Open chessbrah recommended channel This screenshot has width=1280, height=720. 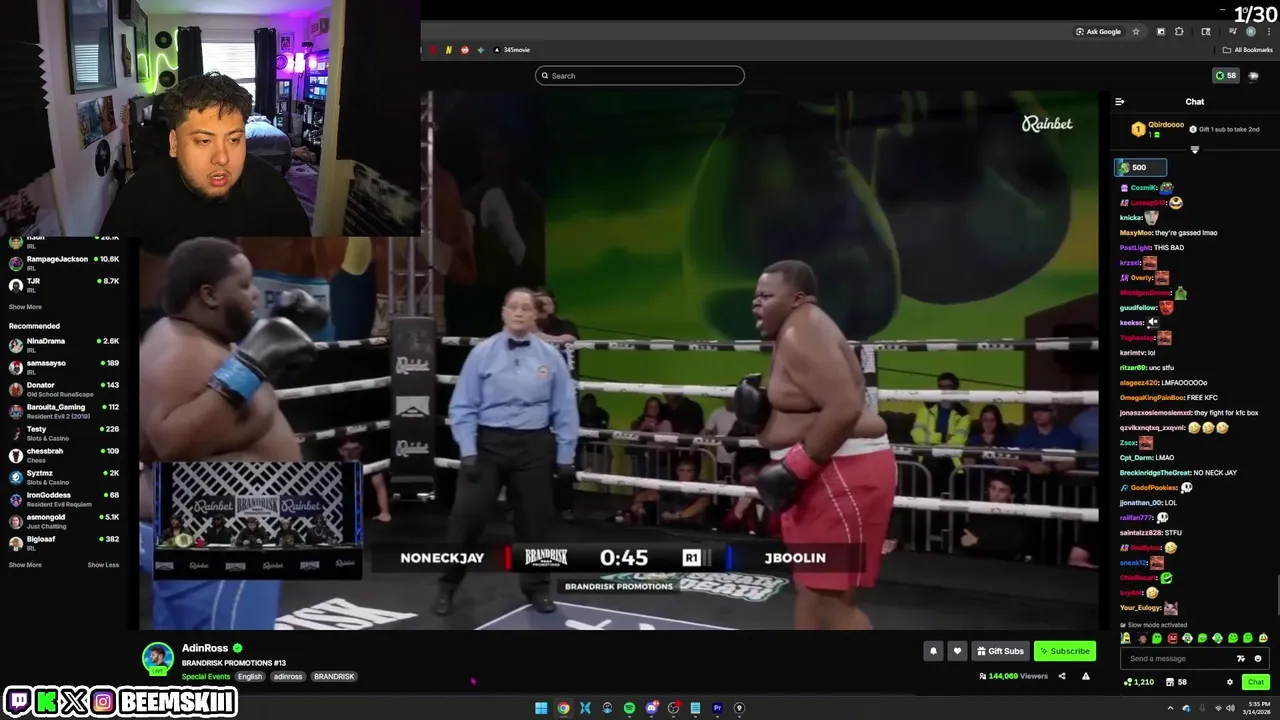tap(64, 455)
